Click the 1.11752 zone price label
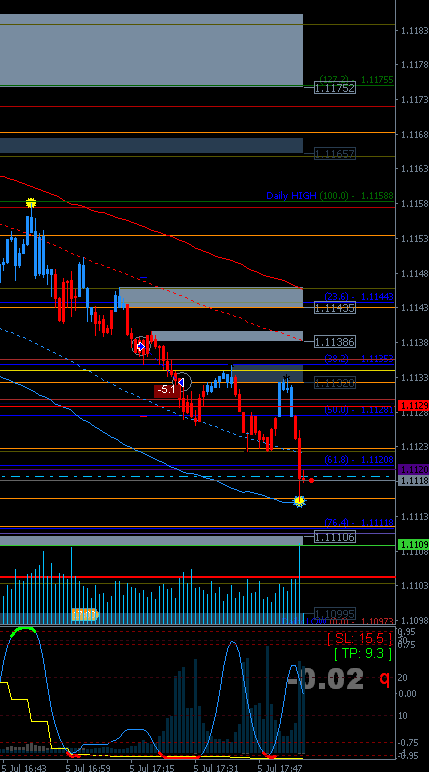 [x=334, y=88]
